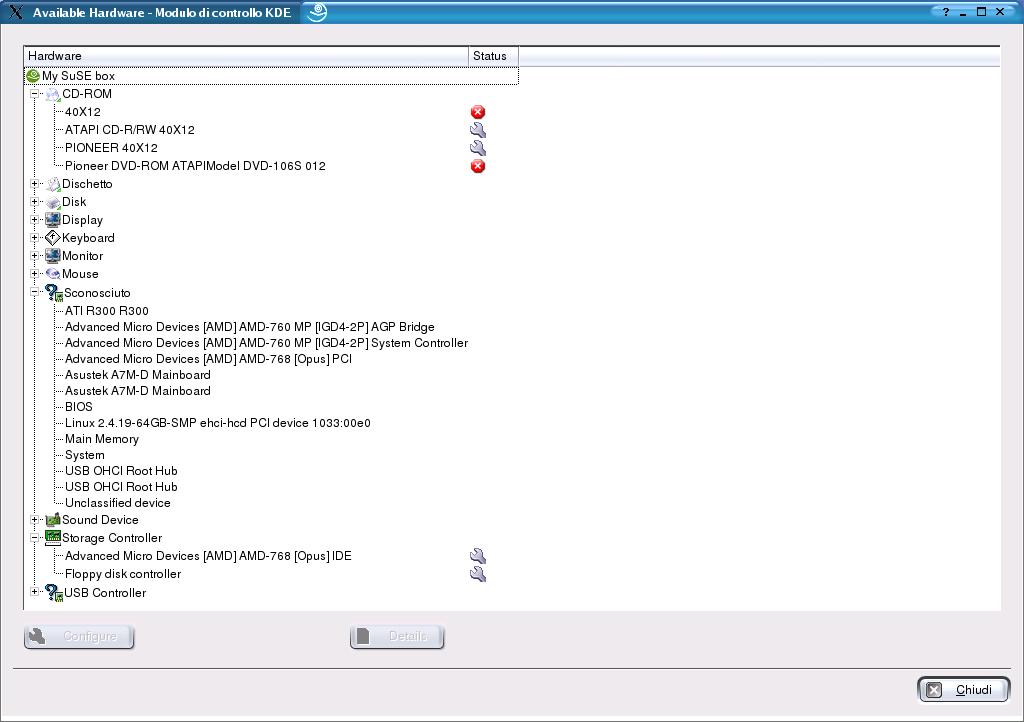Click the Configure button

[79, 636]
